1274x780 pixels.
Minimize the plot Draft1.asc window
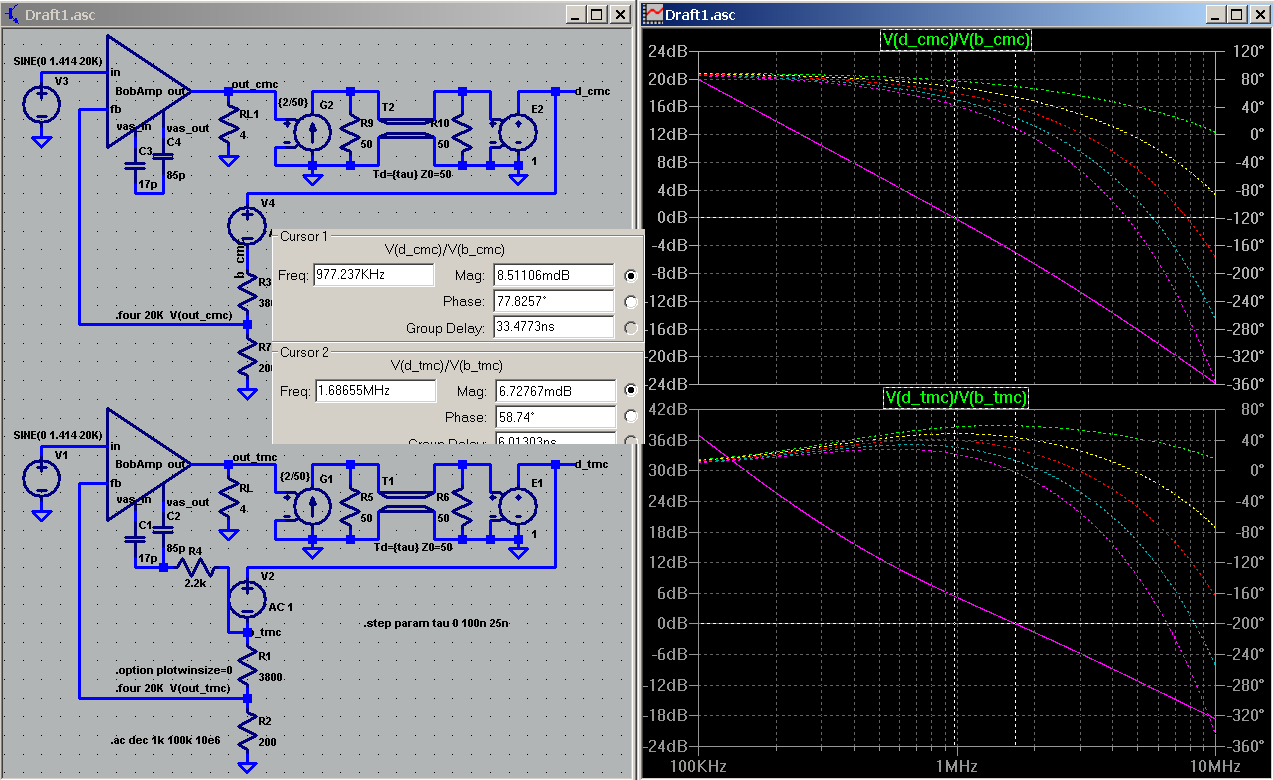pos(1215,14)
